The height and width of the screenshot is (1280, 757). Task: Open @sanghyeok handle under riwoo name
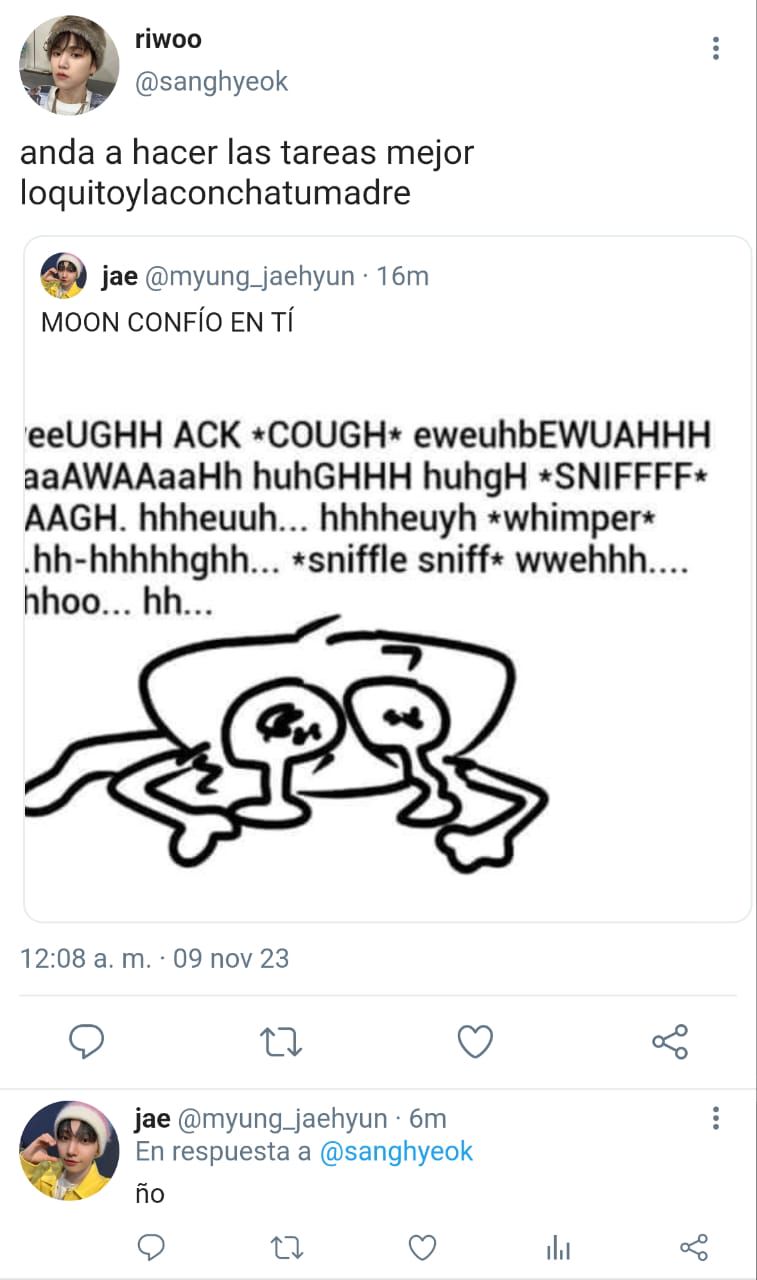point(211,81)
